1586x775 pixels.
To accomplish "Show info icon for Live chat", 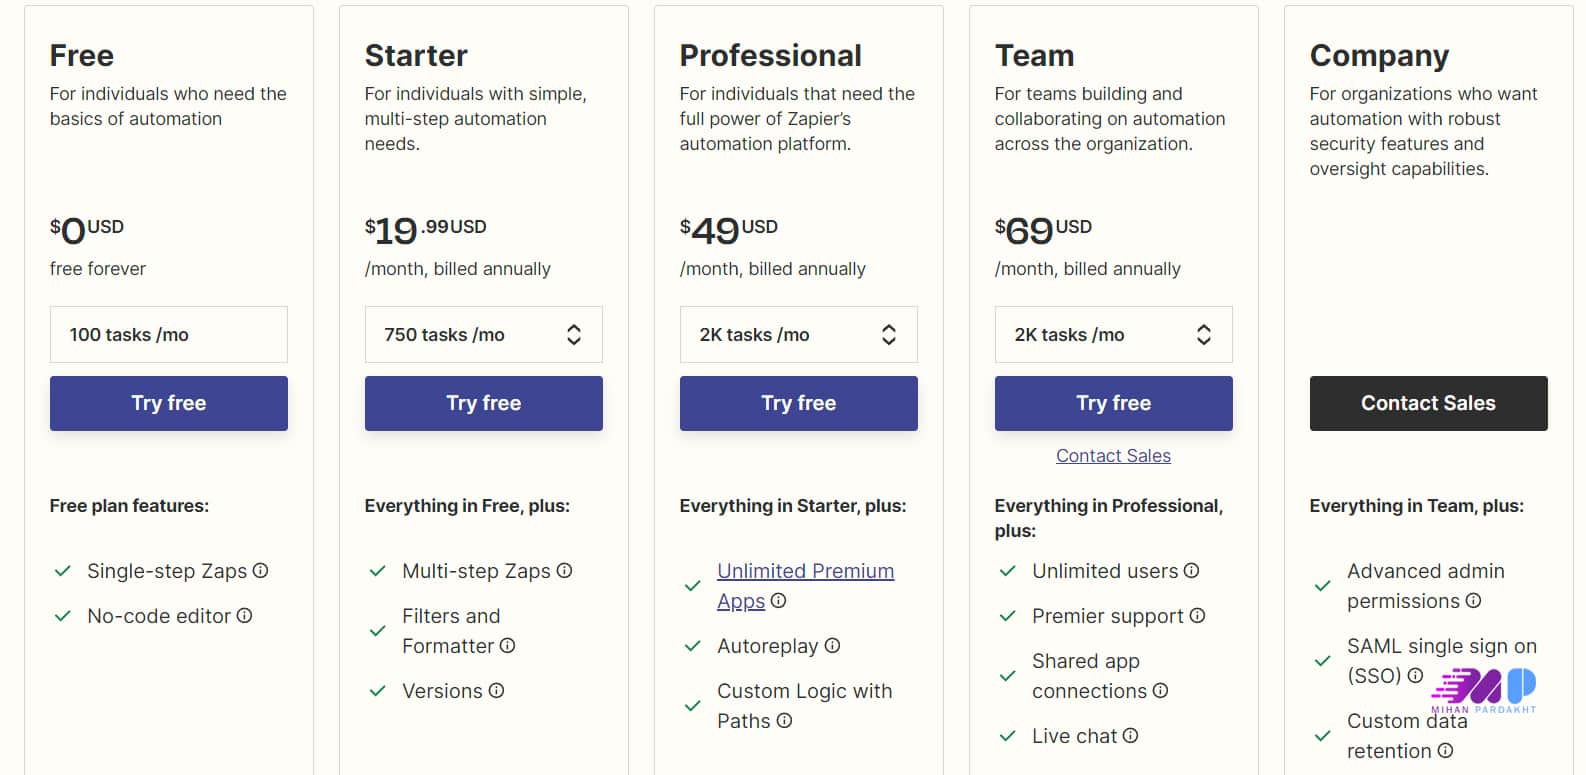I will coord(1131,736).
